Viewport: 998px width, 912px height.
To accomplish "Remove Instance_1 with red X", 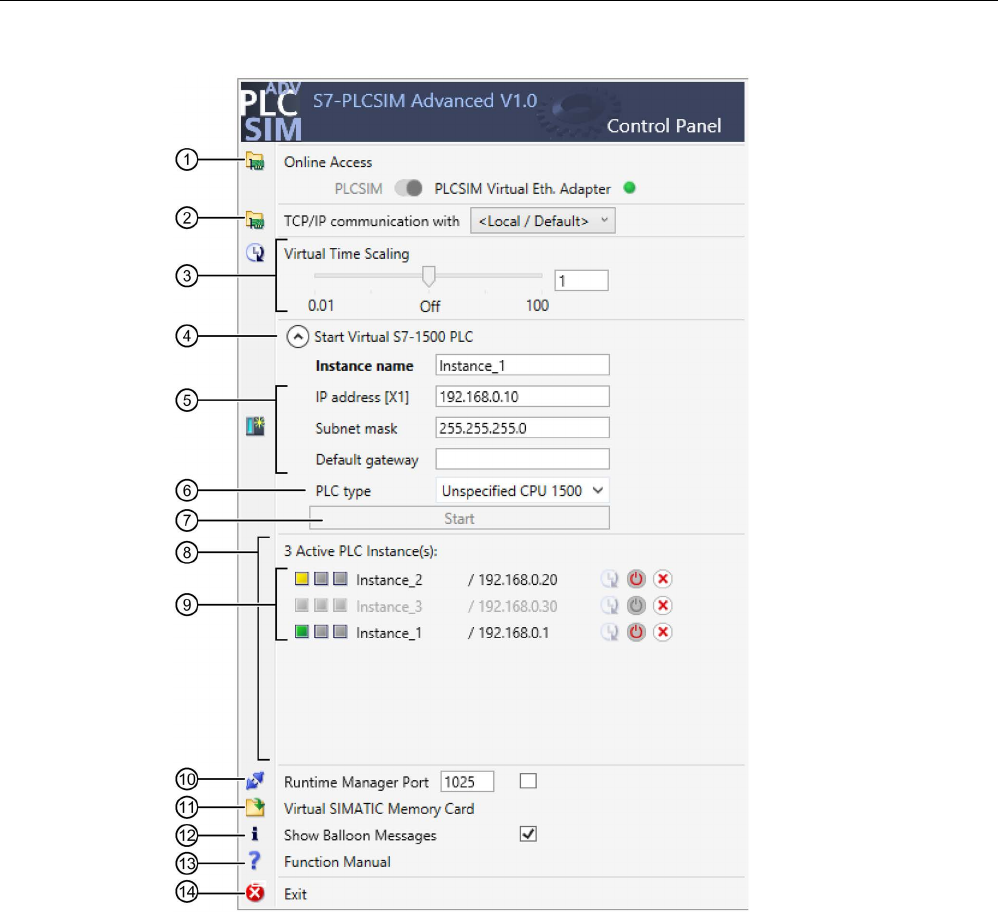I will click(663, 632).
